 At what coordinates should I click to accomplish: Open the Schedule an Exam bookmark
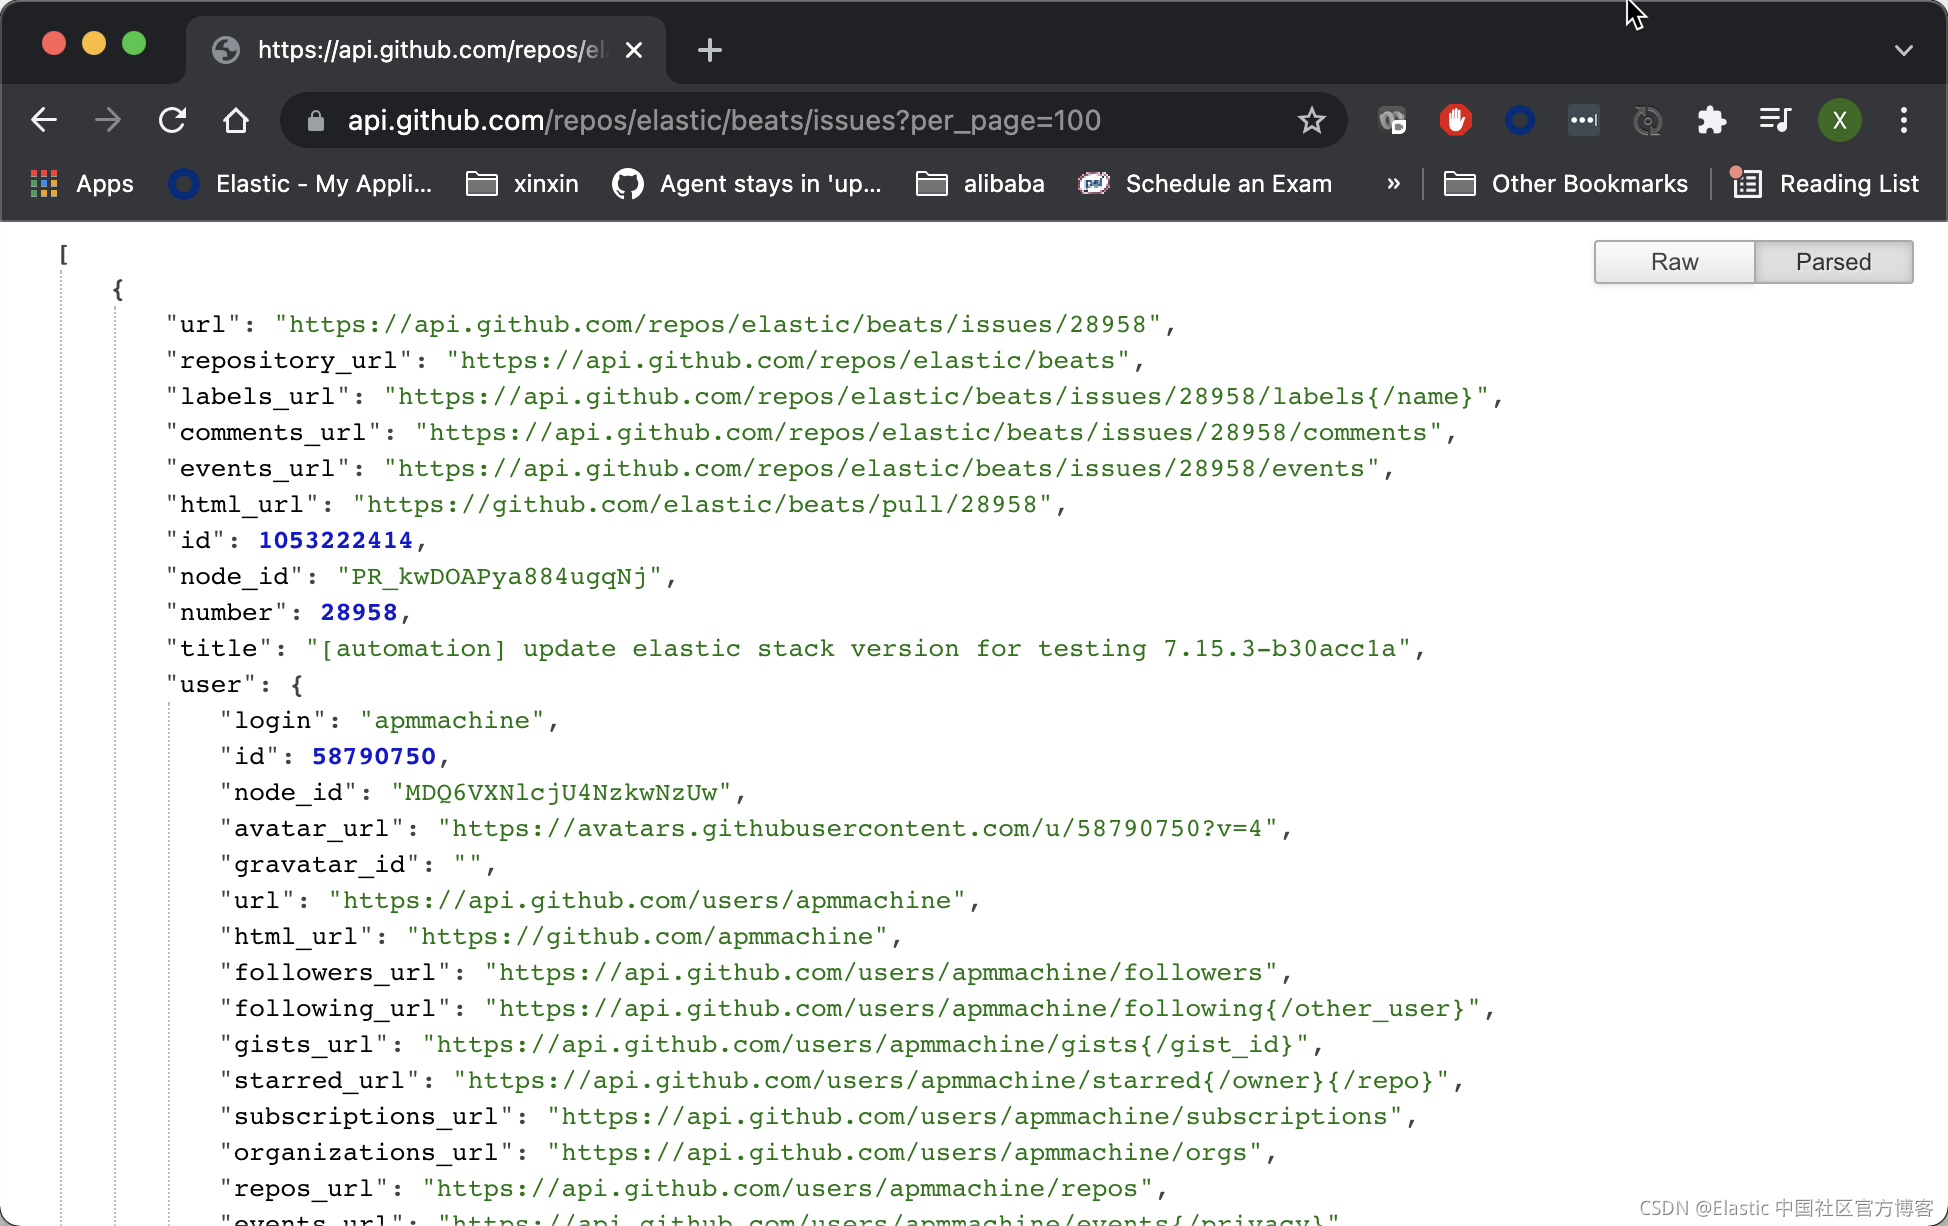point(1228,183)
